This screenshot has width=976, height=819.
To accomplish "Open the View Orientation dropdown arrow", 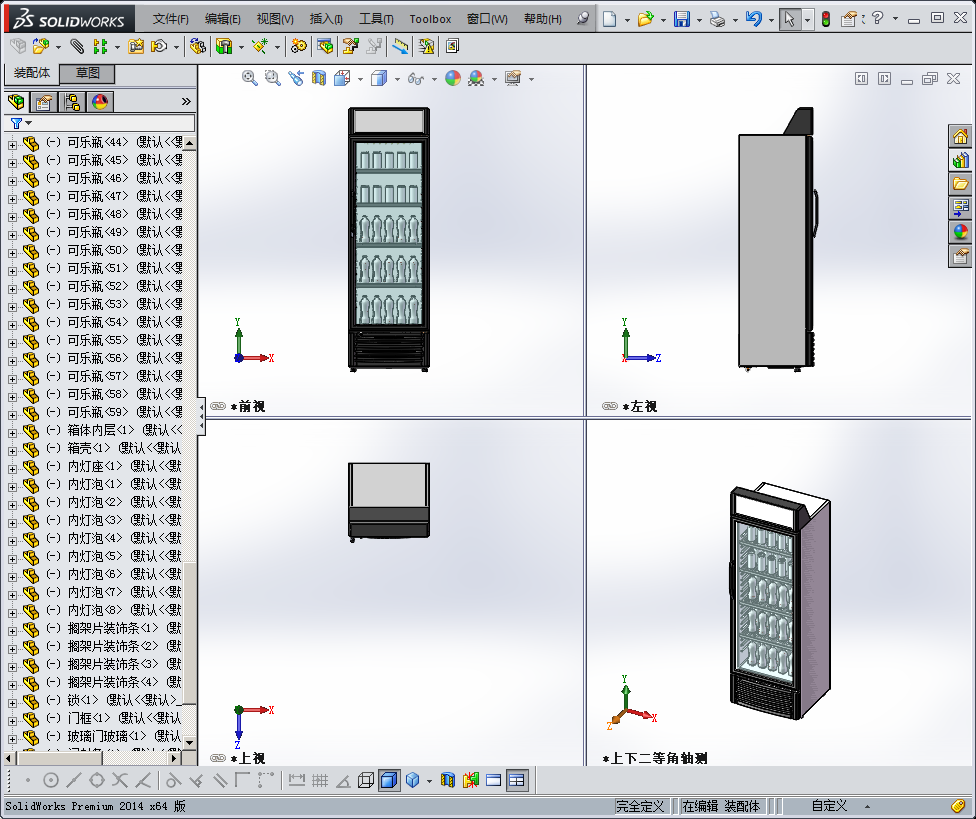I will point(360,79).
